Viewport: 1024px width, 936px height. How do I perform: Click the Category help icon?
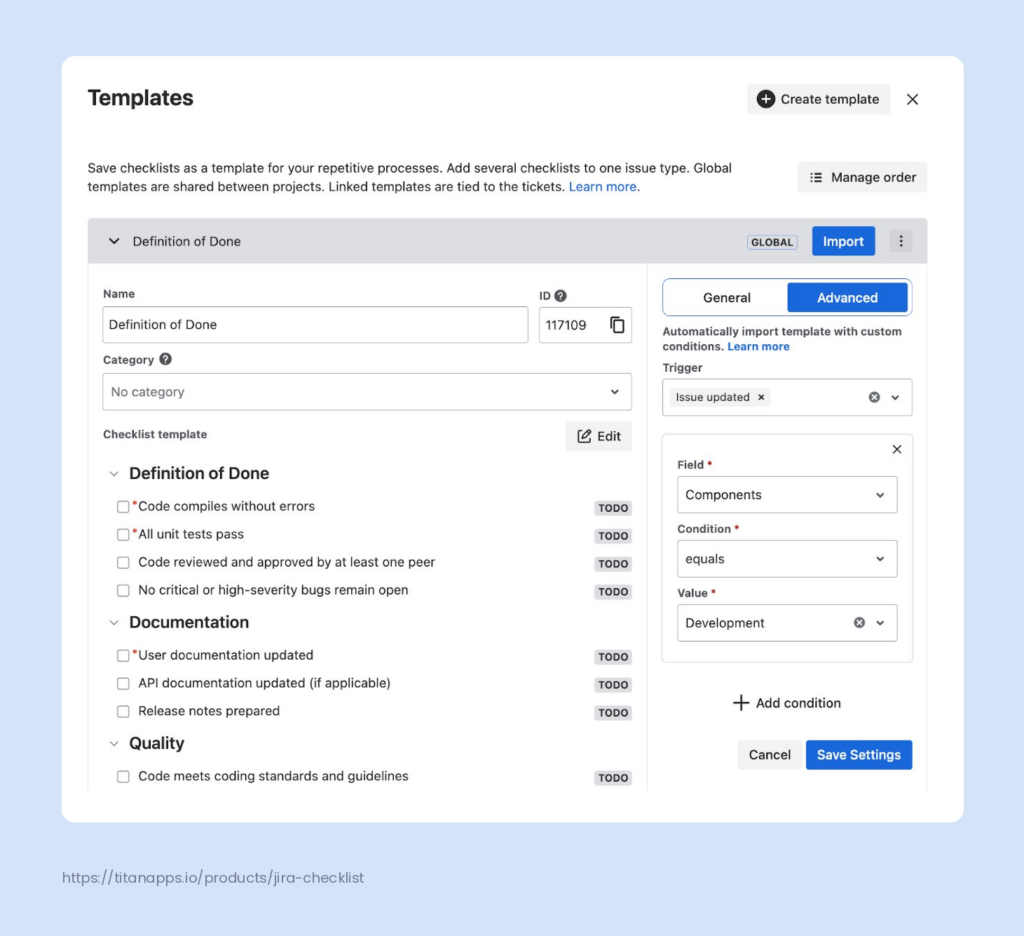coord(165,359)
